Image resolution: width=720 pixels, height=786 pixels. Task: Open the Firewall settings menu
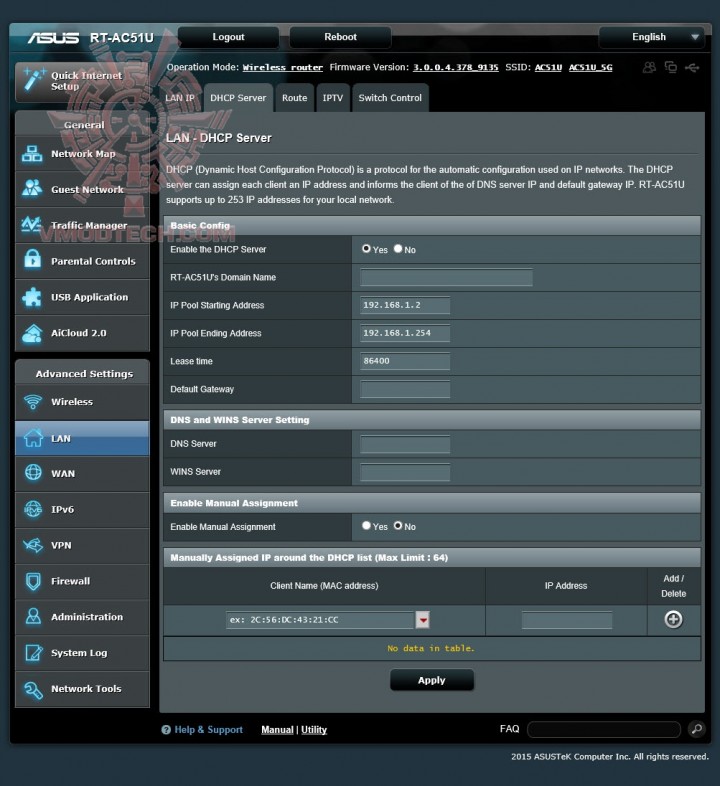click(x=82, y=581)
